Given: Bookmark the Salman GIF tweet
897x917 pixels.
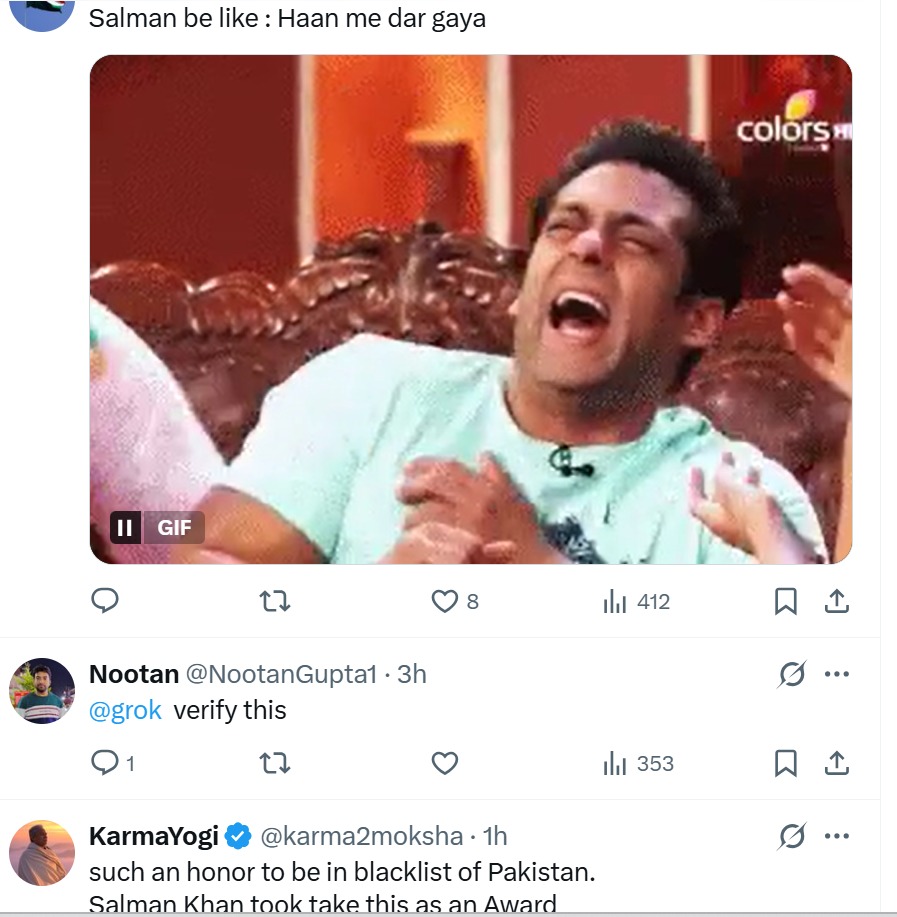Looking at the screenshot, I should pos(786,601).
